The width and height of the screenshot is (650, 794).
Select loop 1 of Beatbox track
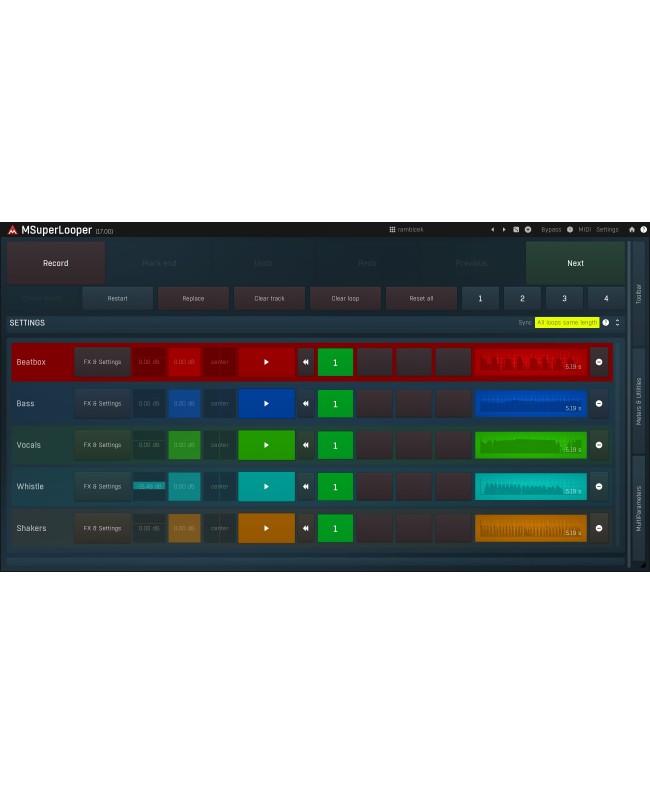(335, 362)
